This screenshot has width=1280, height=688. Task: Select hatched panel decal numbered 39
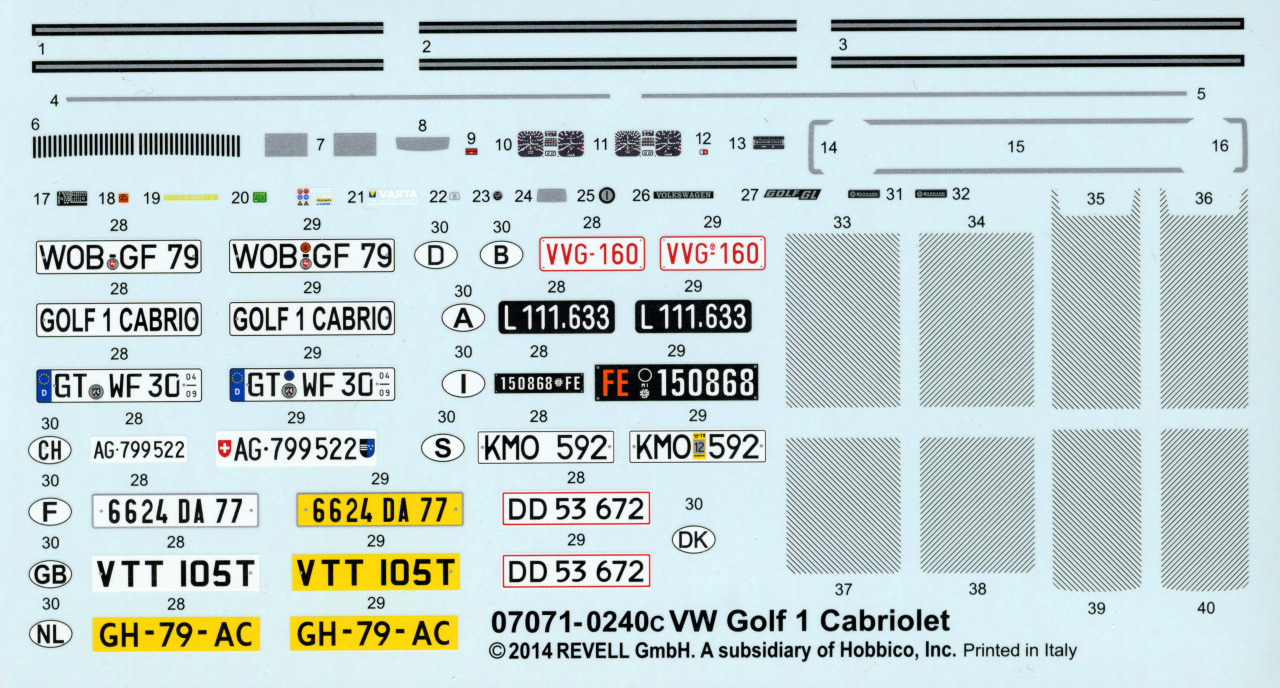tap(1095, 510)
